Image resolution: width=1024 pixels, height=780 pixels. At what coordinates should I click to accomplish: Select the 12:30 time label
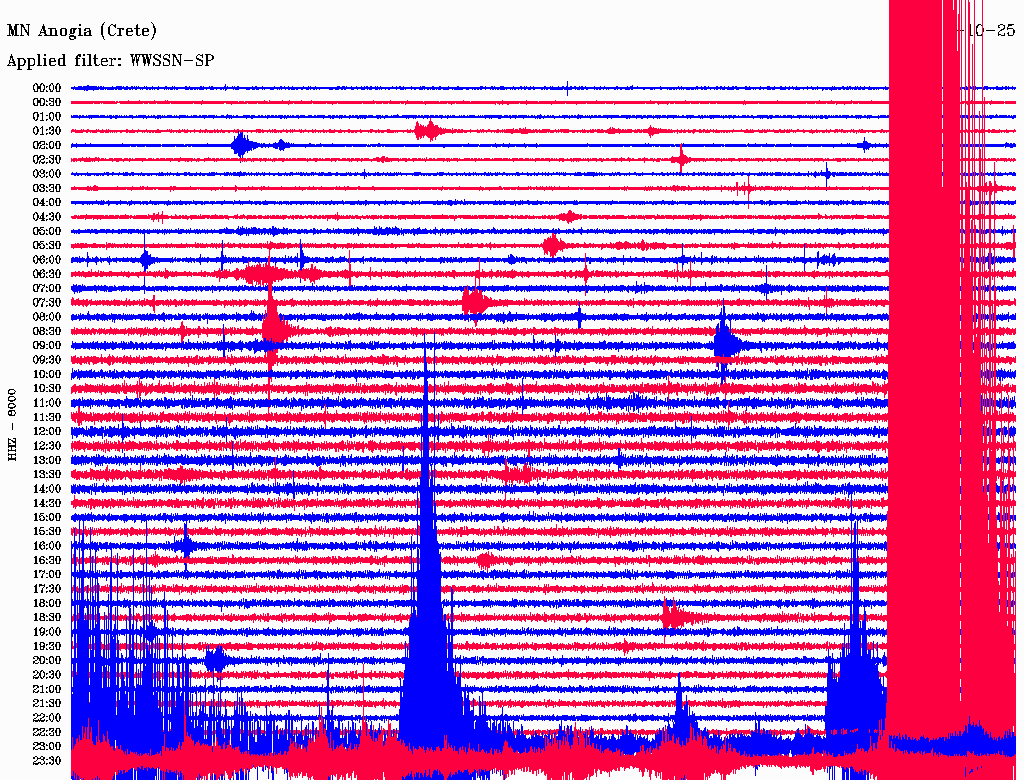coord(47,446)
